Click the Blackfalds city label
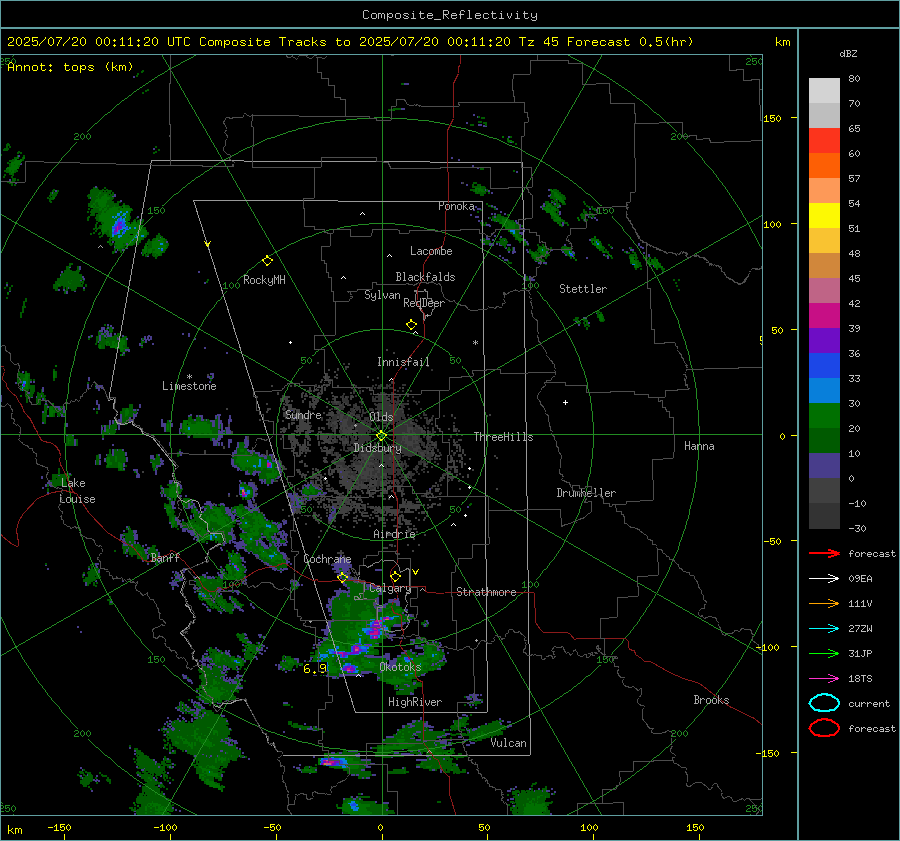Image resolution: width=900 pixels, height=841 pixels. point(425,277)
